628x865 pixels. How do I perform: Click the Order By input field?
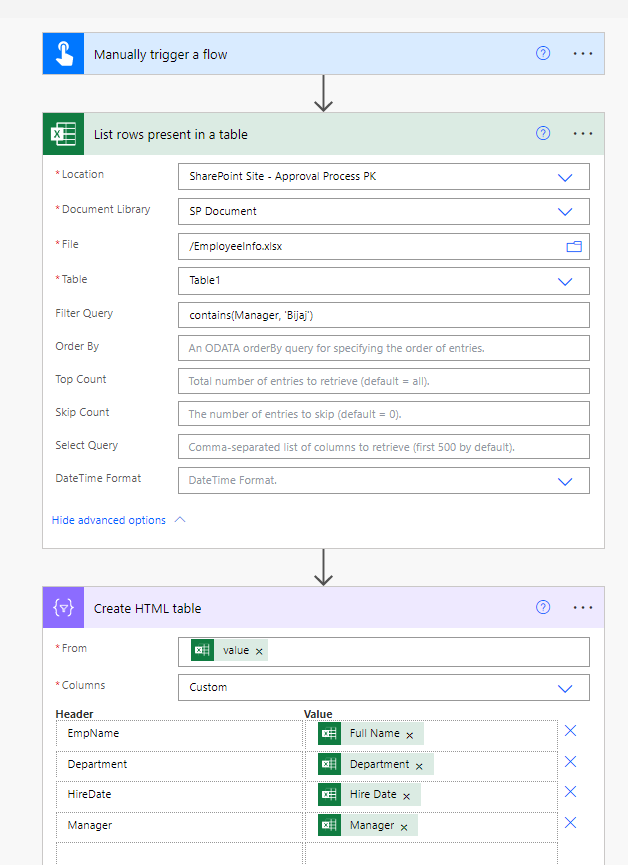click(x=383, y=348)
